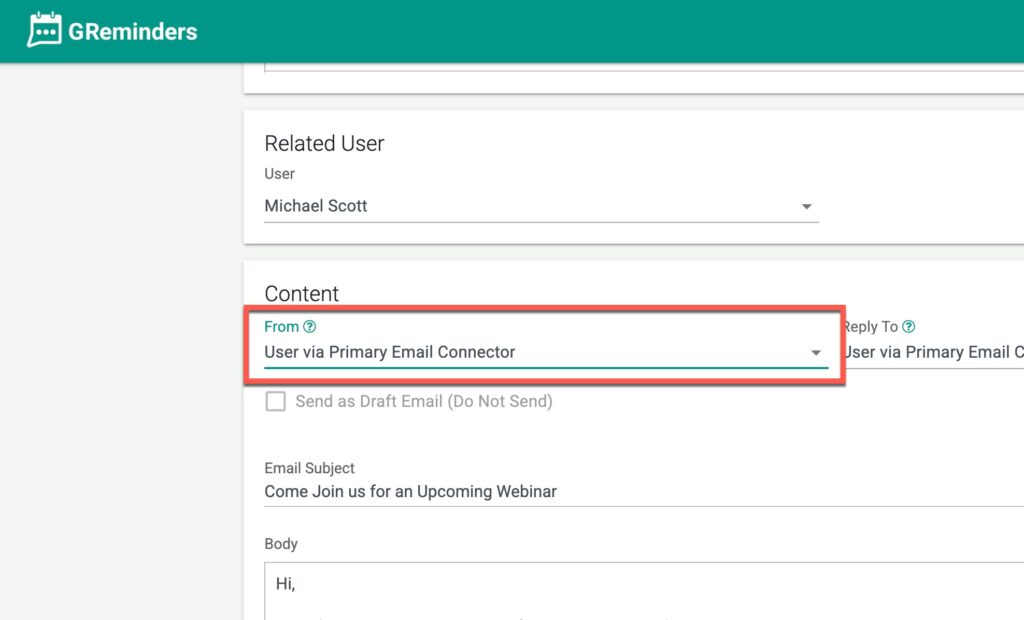The image size is (1024, 620).
Task: Click the help icon beside Reply To
Action: pos(908,327)
